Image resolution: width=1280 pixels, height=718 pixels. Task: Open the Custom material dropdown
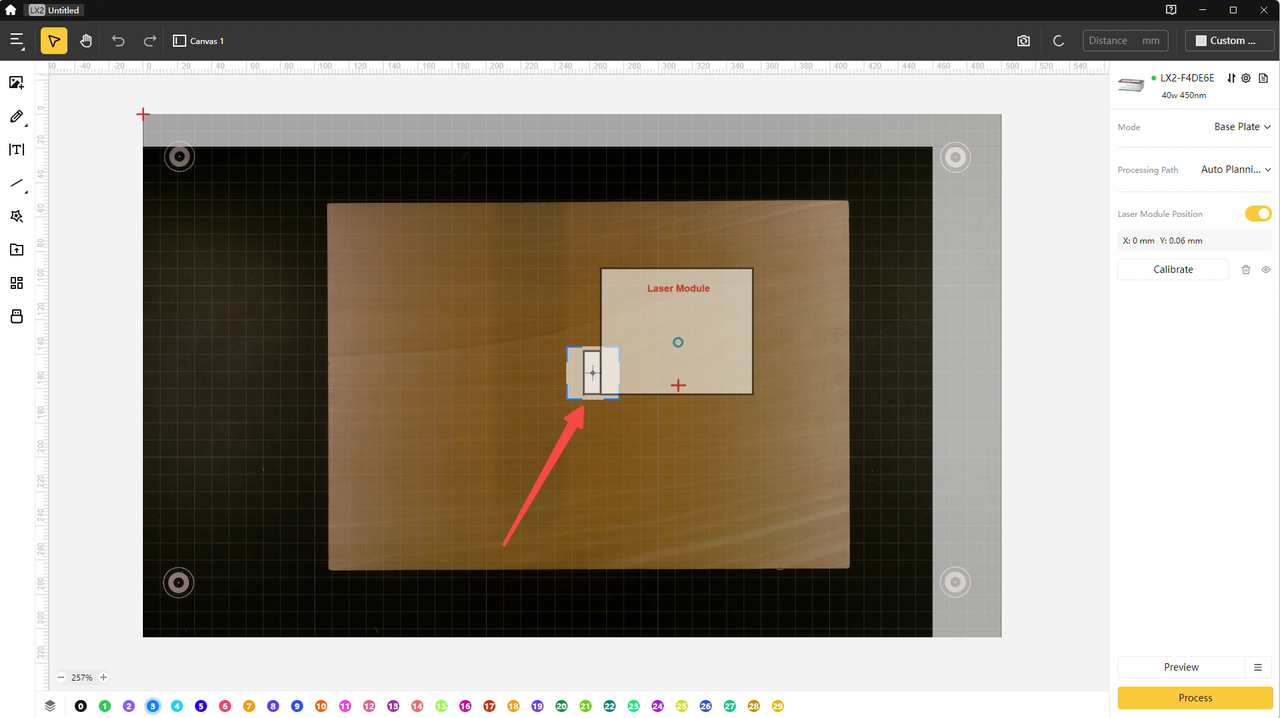1227,41
